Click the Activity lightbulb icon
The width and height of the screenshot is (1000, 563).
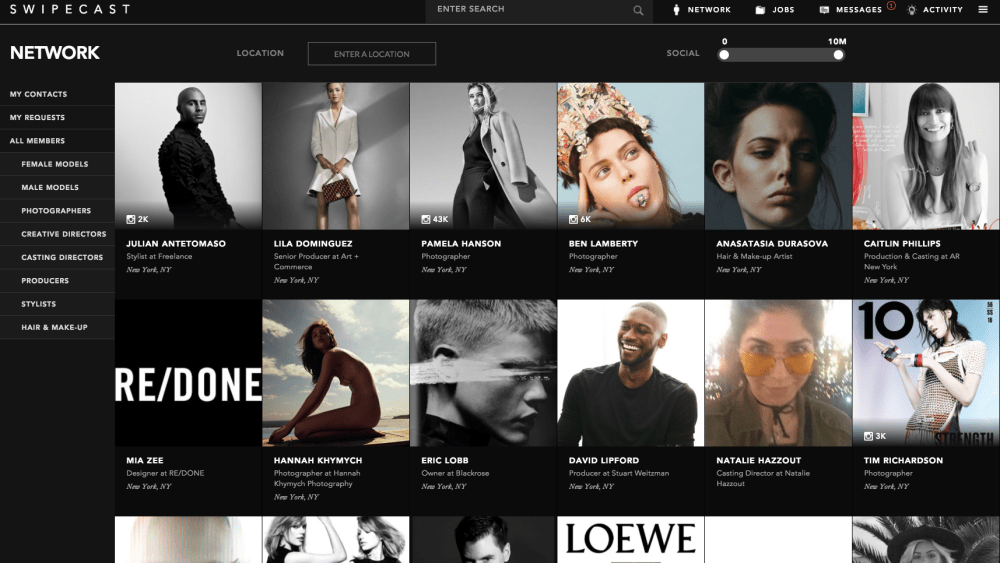click(912, 10)
